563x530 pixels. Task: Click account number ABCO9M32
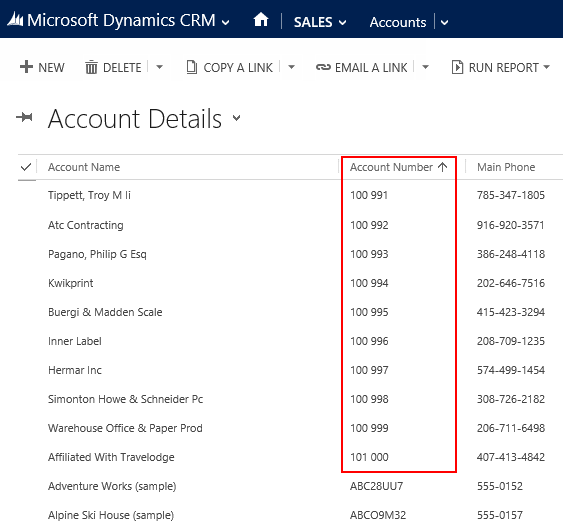click(x=378, y=515)
